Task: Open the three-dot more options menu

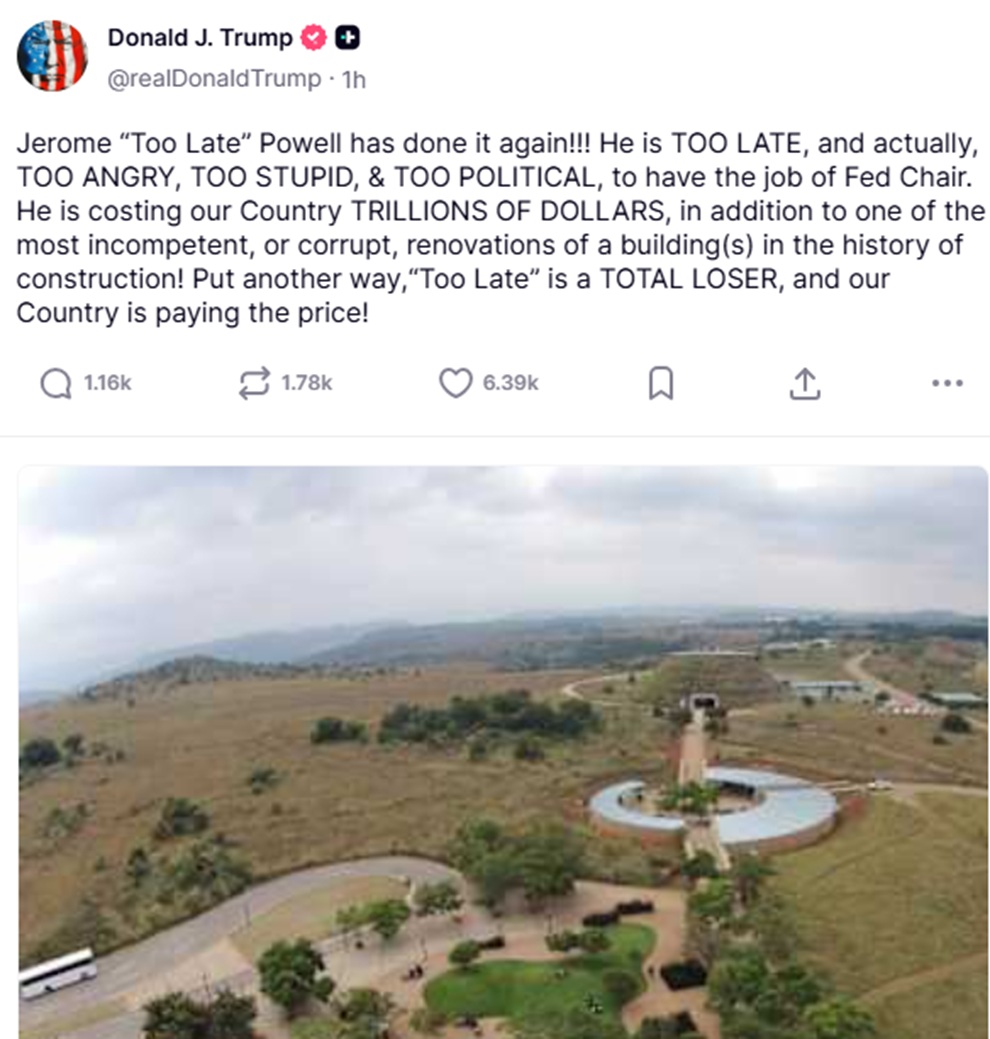Action: (946, 383)
